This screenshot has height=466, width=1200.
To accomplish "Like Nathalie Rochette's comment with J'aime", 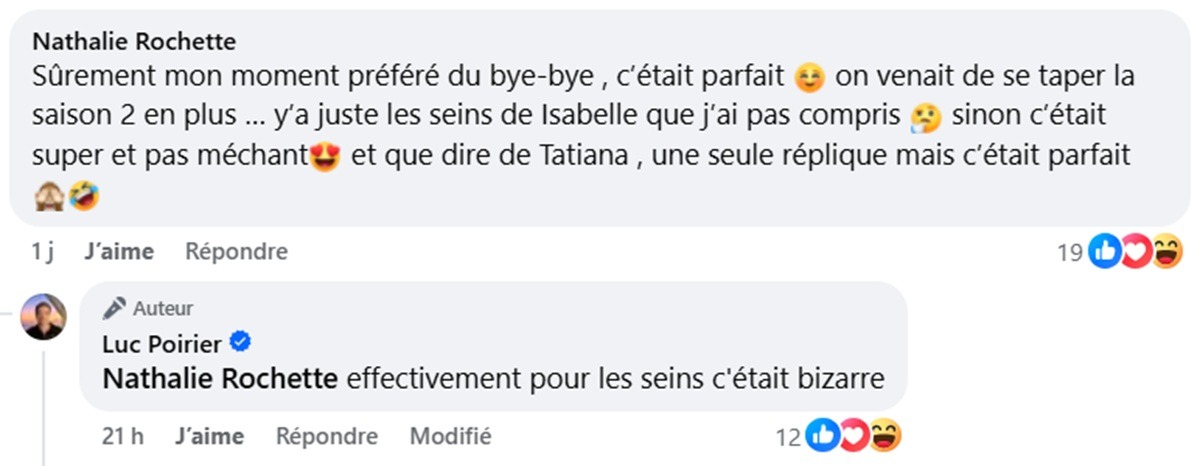I will (119, 252).
